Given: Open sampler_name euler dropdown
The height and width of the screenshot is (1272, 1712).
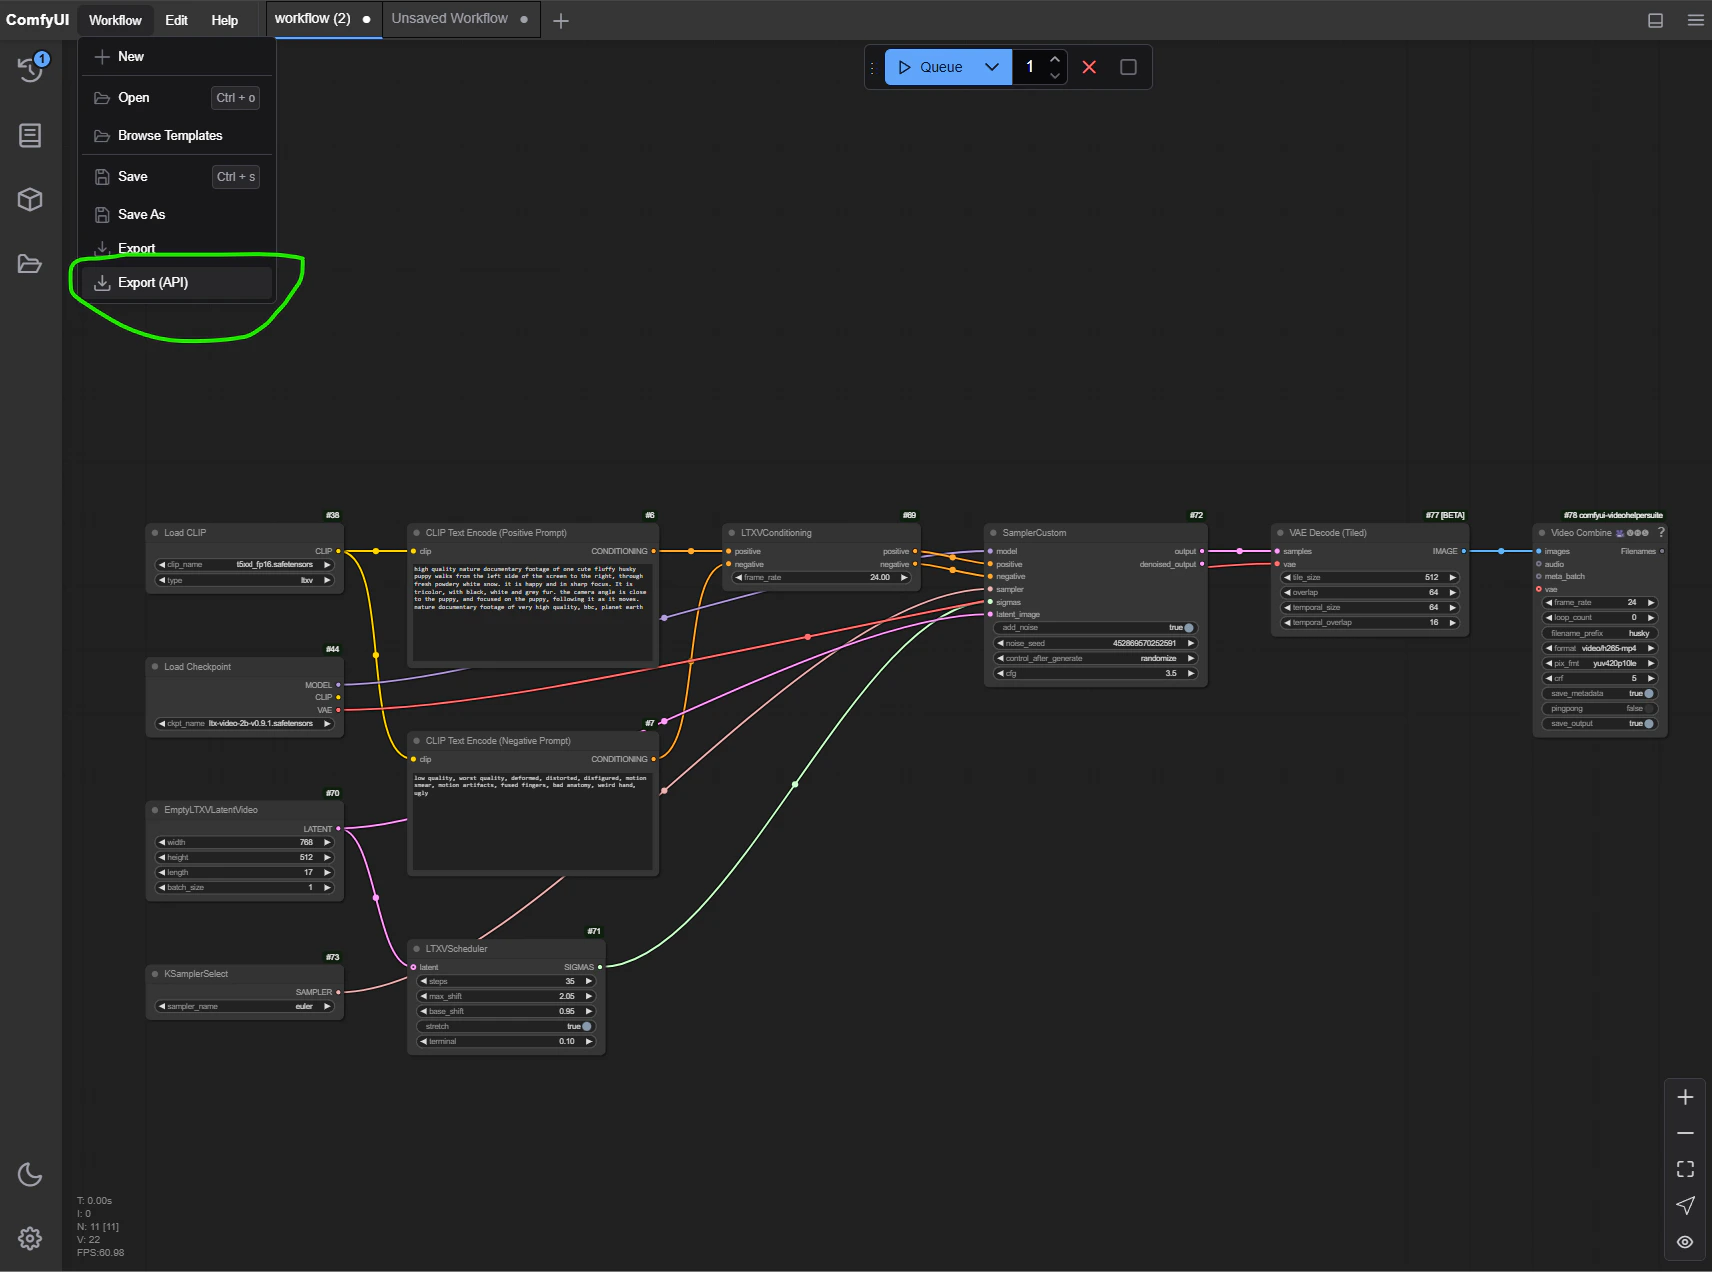Looking at the screenshot, I should (x=244, y=1006).
